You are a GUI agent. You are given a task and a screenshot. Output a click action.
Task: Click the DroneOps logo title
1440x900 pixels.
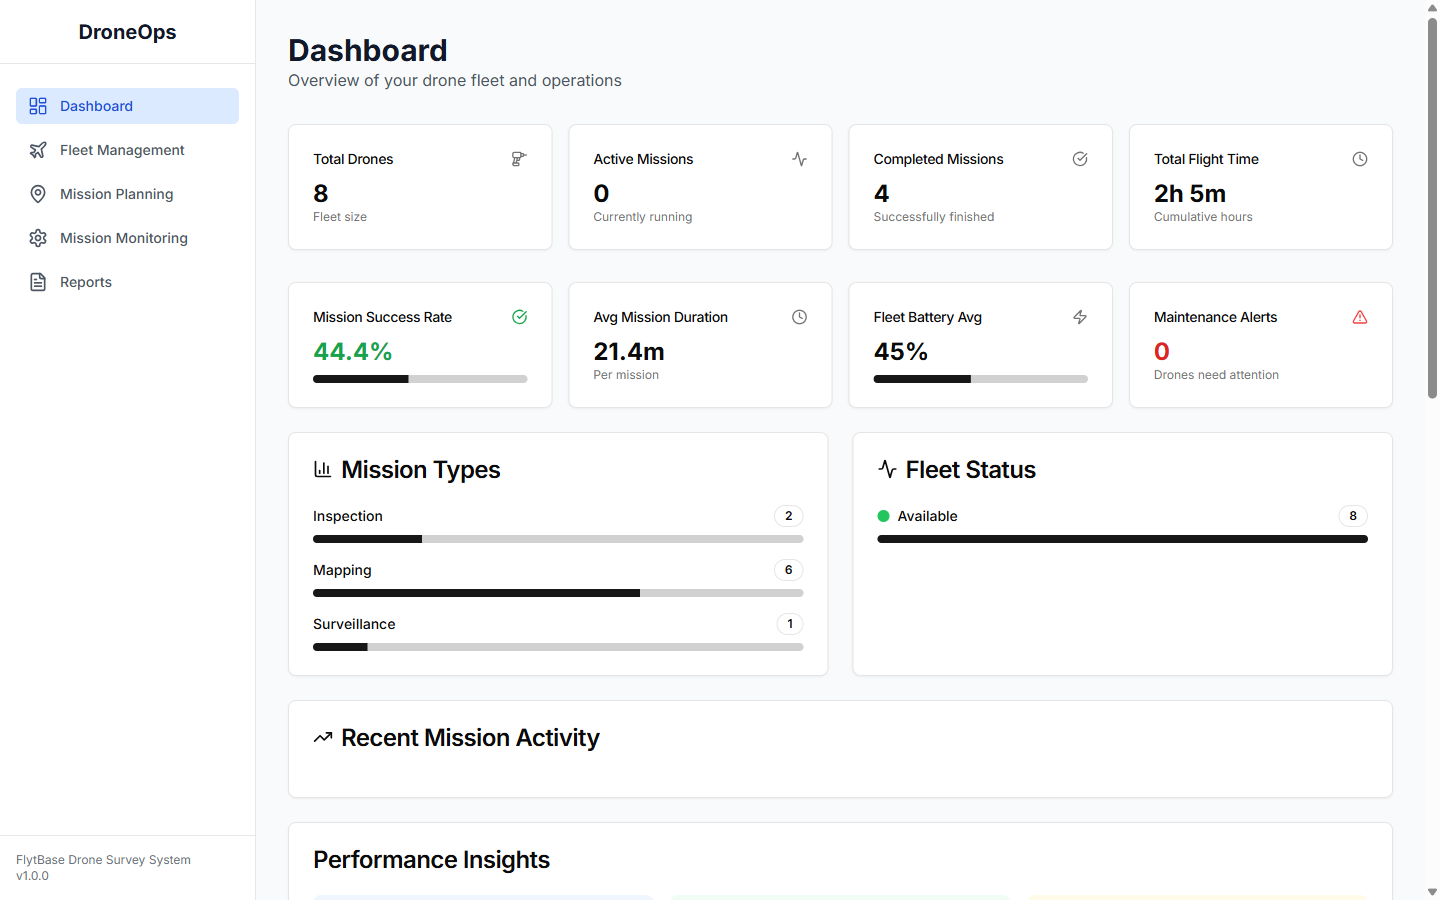coord(127,32)
